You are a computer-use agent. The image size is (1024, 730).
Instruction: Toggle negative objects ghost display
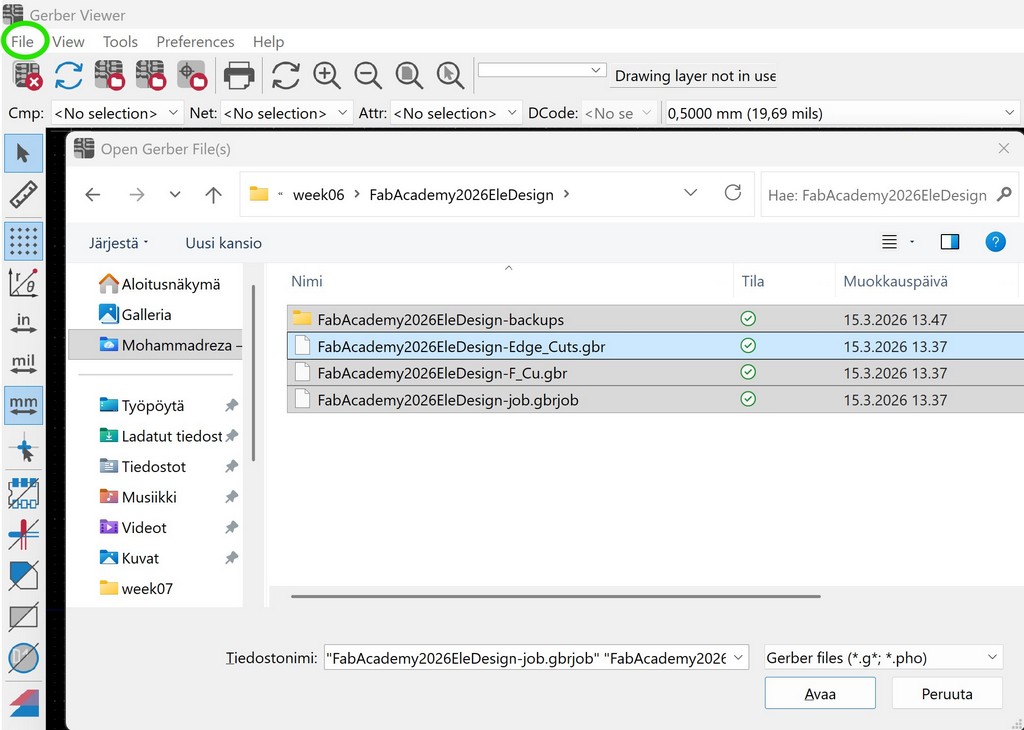coord(24,617)
